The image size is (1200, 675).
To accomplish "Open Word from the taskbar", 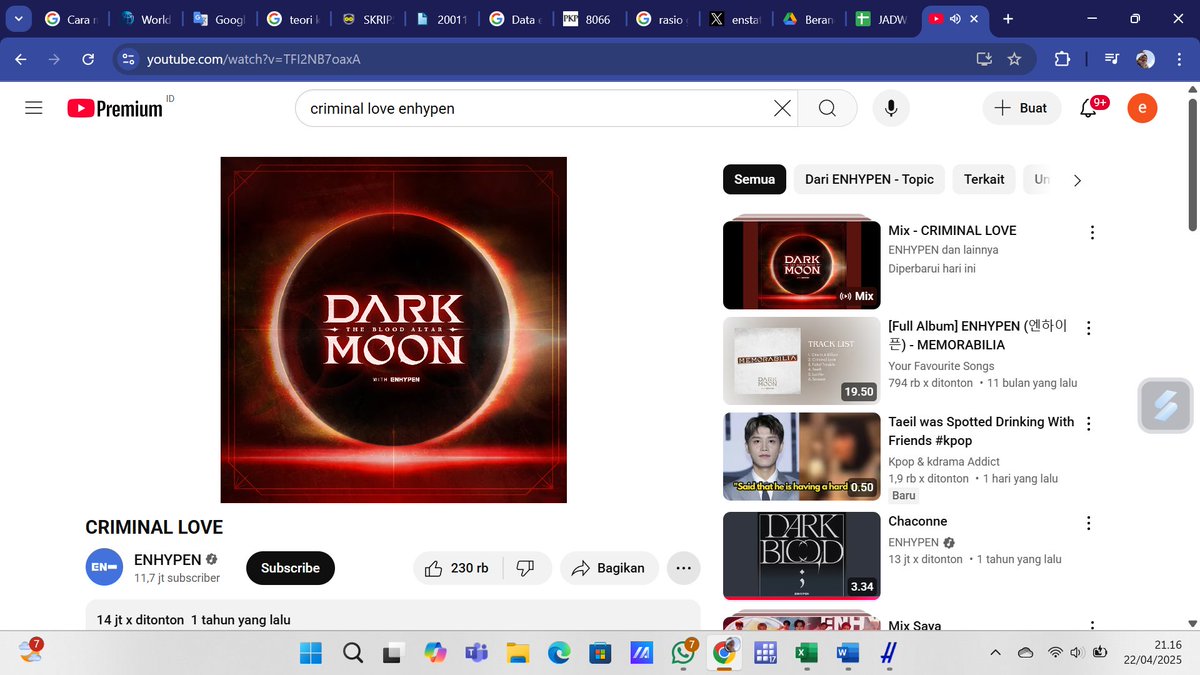I will 846,653.
